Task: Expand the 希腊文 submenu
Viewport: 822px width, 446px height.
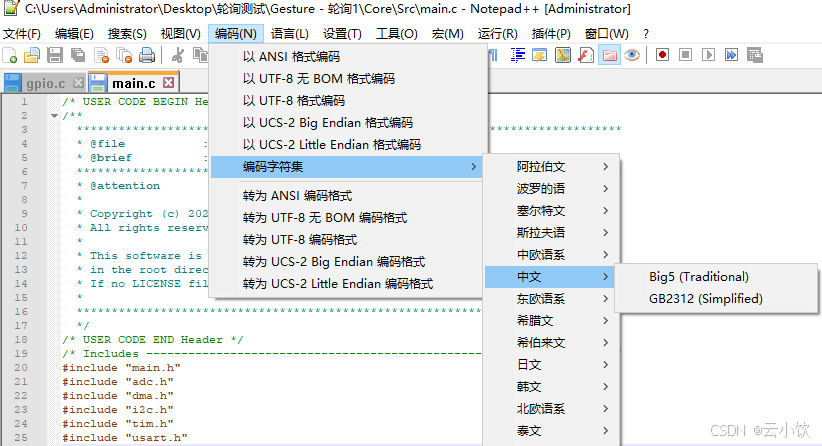Action: (551, 321)
